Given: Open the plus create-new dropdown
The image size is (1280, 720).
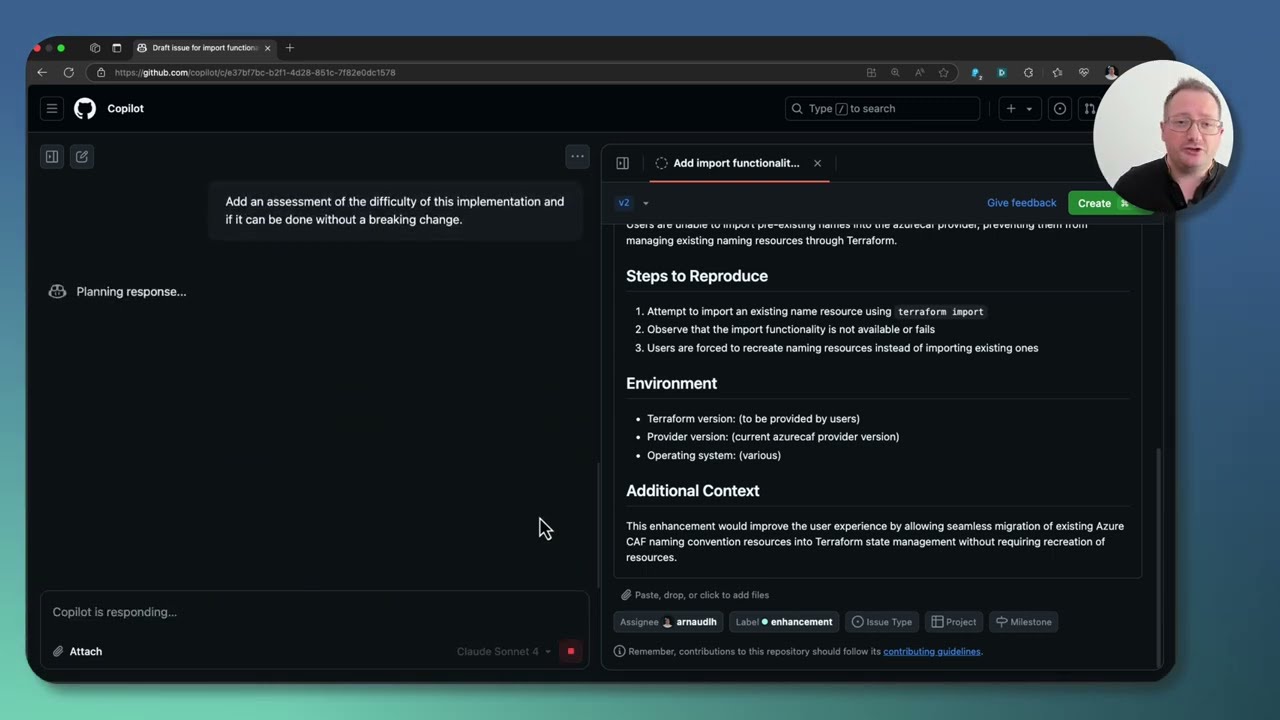Looking at the screenshot, I should (x=1018, y=108).
